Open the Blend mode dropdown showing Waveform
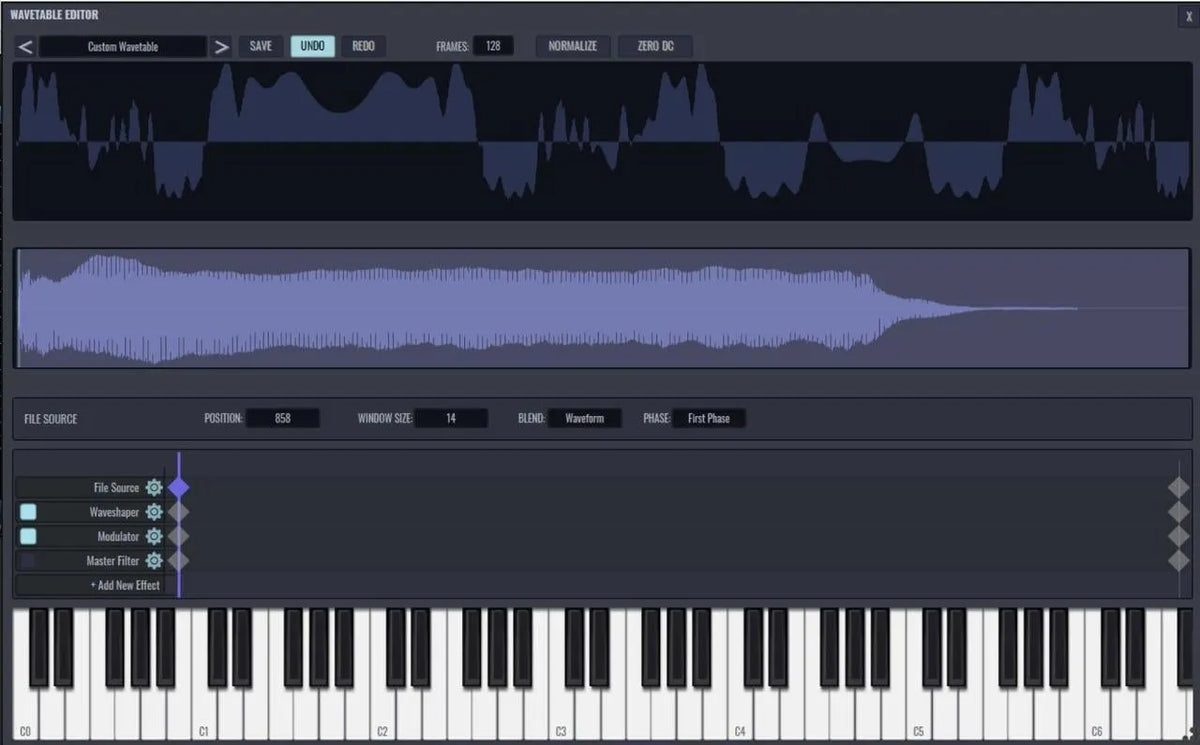This screenshot has width=1200, height=745. pos(585,418)
